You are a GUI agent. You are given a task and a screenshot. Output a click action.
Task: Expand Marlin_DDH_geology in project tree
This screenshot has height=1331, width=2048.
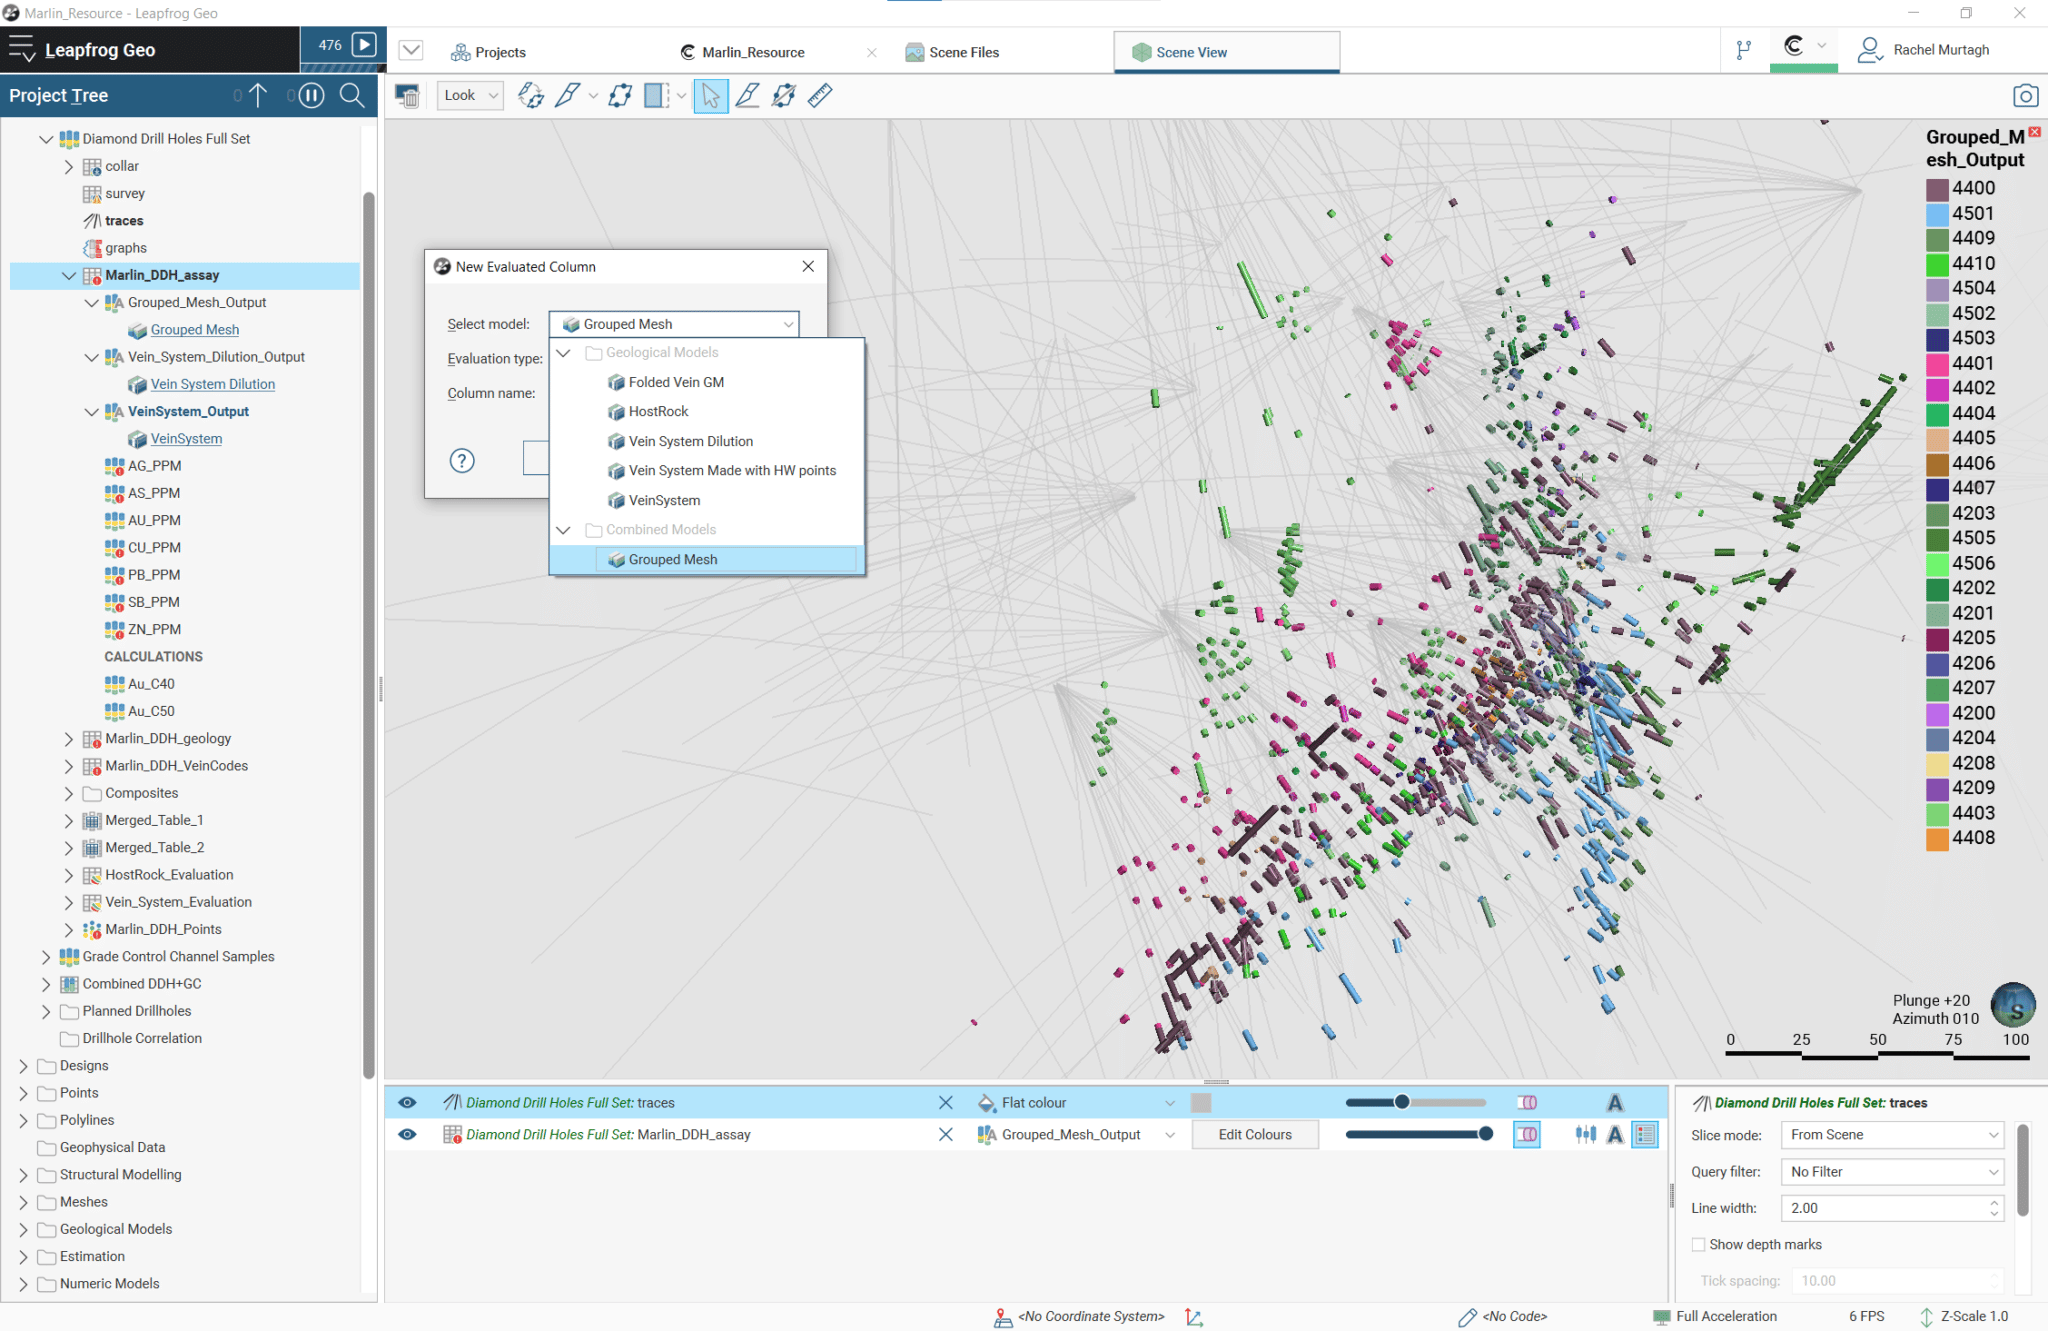pos(69,739)
